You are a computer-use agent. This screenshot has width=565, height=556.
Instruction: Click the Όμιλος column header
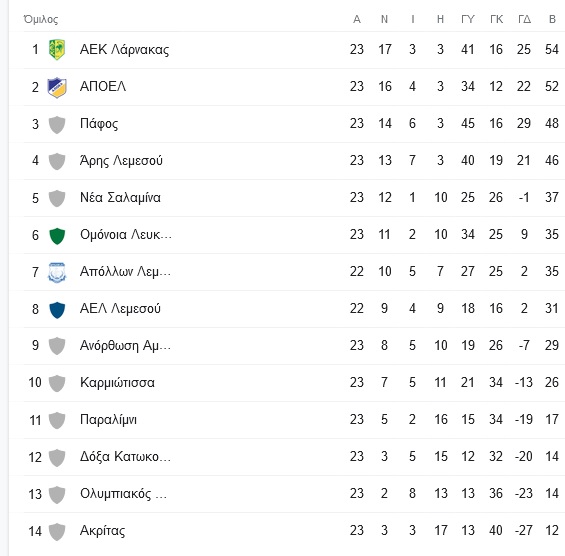(41, 19)
